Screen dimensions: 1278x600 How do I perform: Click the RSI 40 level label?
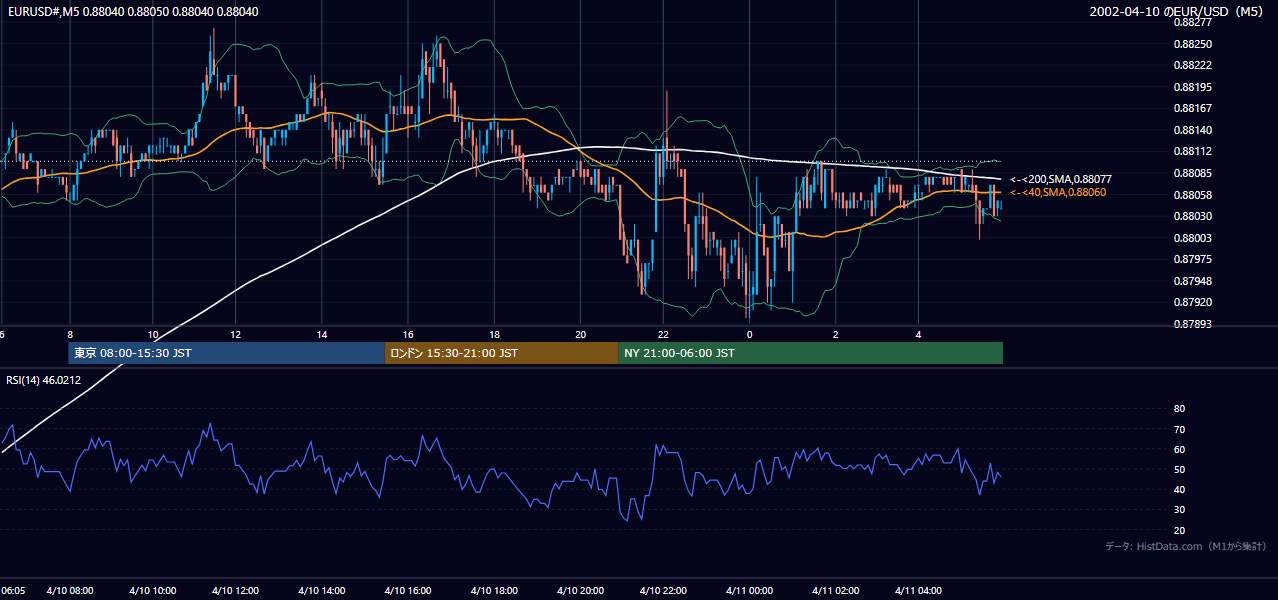(x=1179, y=489)
